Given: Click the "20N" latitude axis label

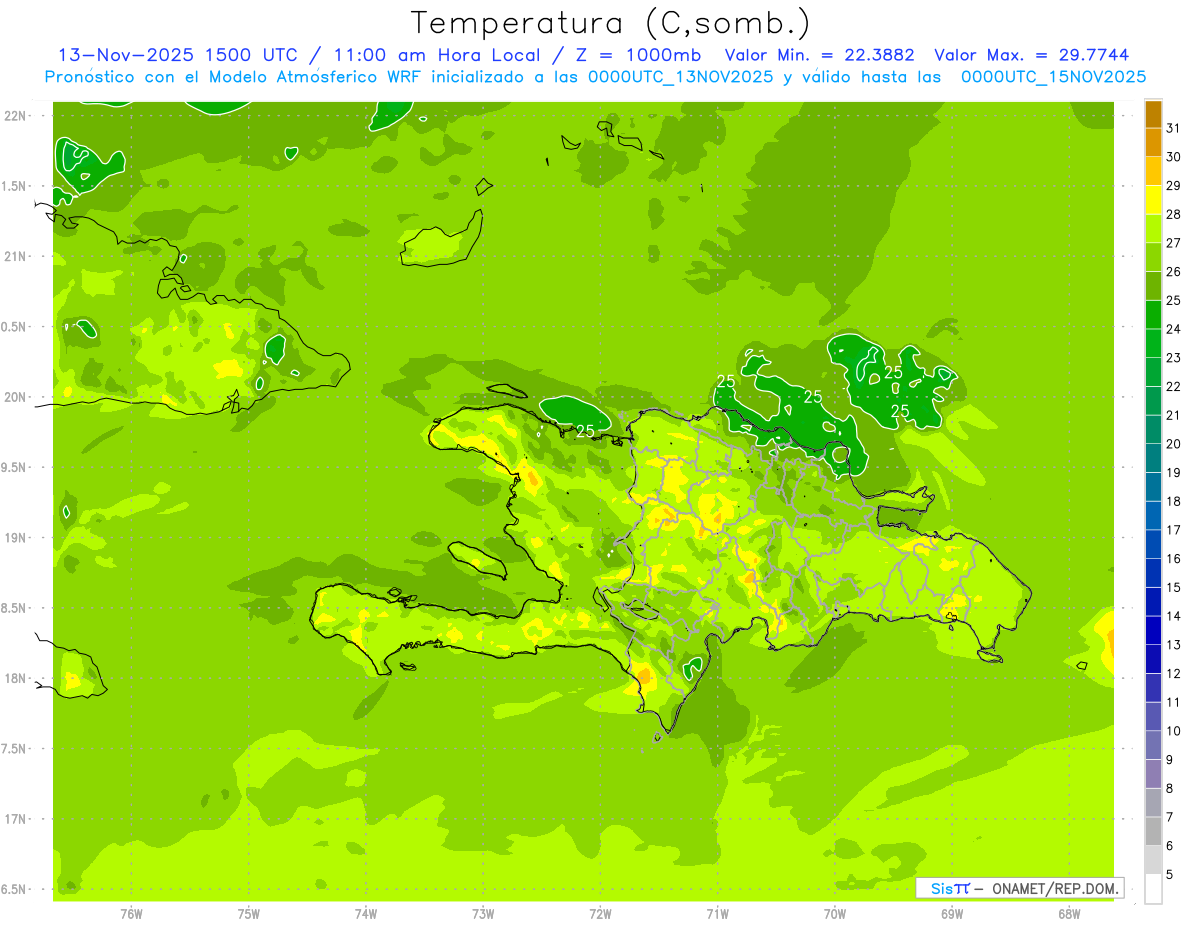Looking at the screenshot, I should pos(16,397).
